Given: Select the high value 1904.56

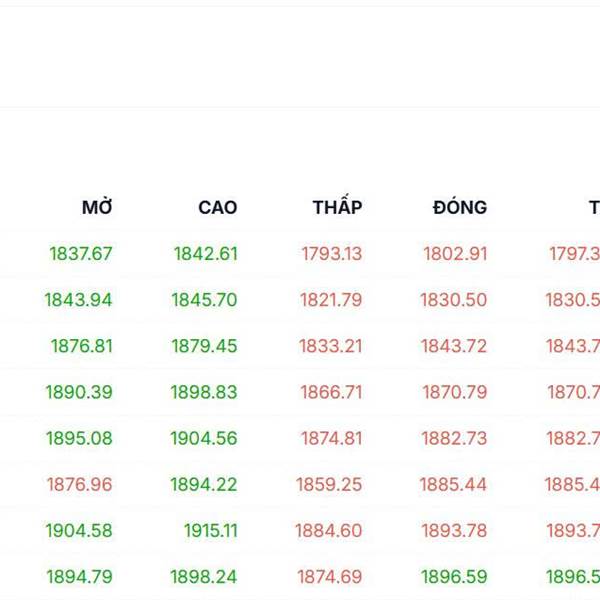Looking at the screenshot, I should [204, 438].
